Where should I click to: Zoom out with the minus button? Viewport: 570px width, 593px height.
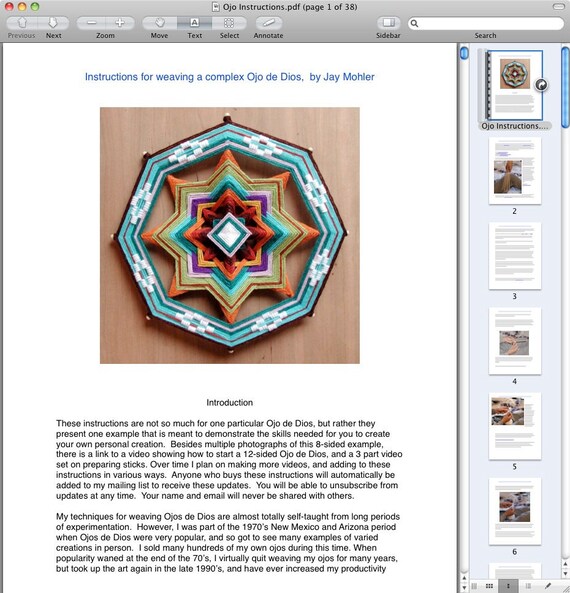click(91, 23)
